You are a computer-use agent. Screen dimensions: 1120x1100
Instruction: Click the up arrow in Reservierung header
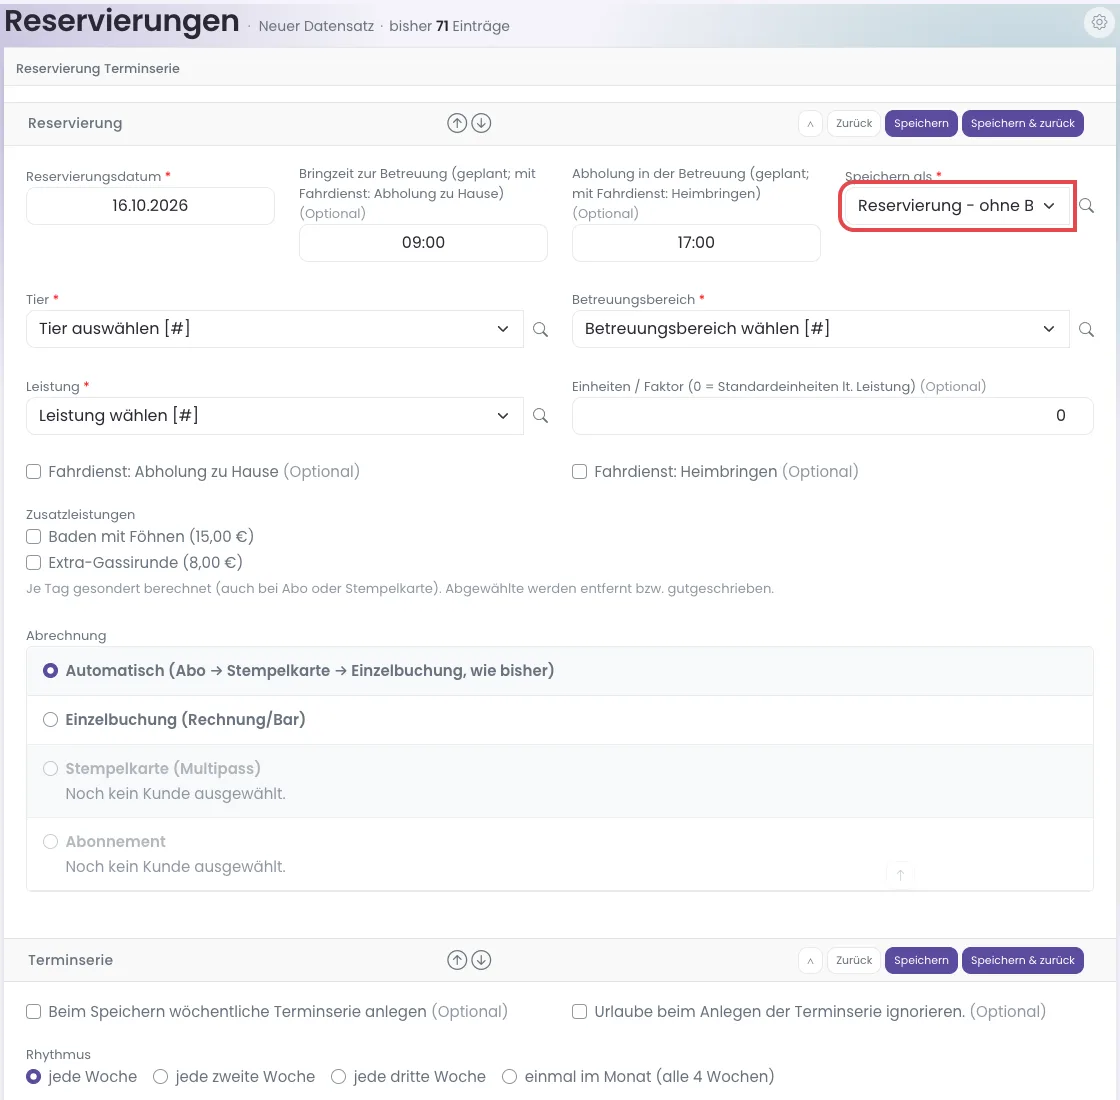pyautogui.click(x=457, y=123)
